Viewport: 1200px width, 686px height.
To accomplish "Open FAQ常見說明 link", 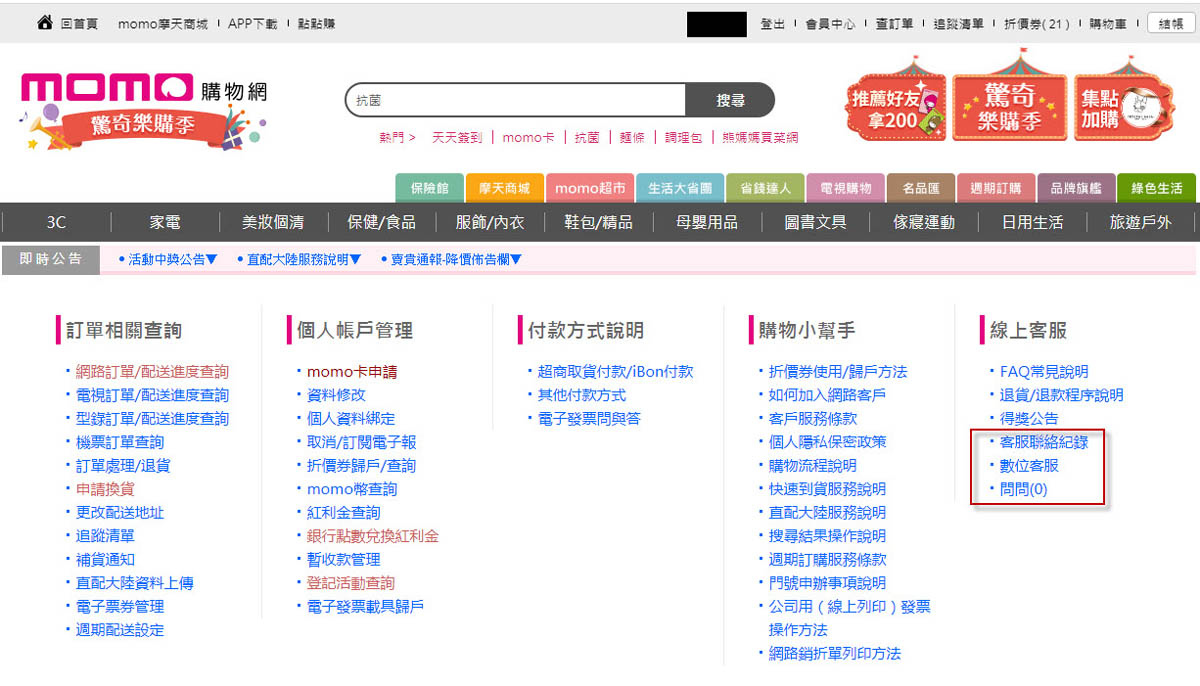I will 1044,372.
